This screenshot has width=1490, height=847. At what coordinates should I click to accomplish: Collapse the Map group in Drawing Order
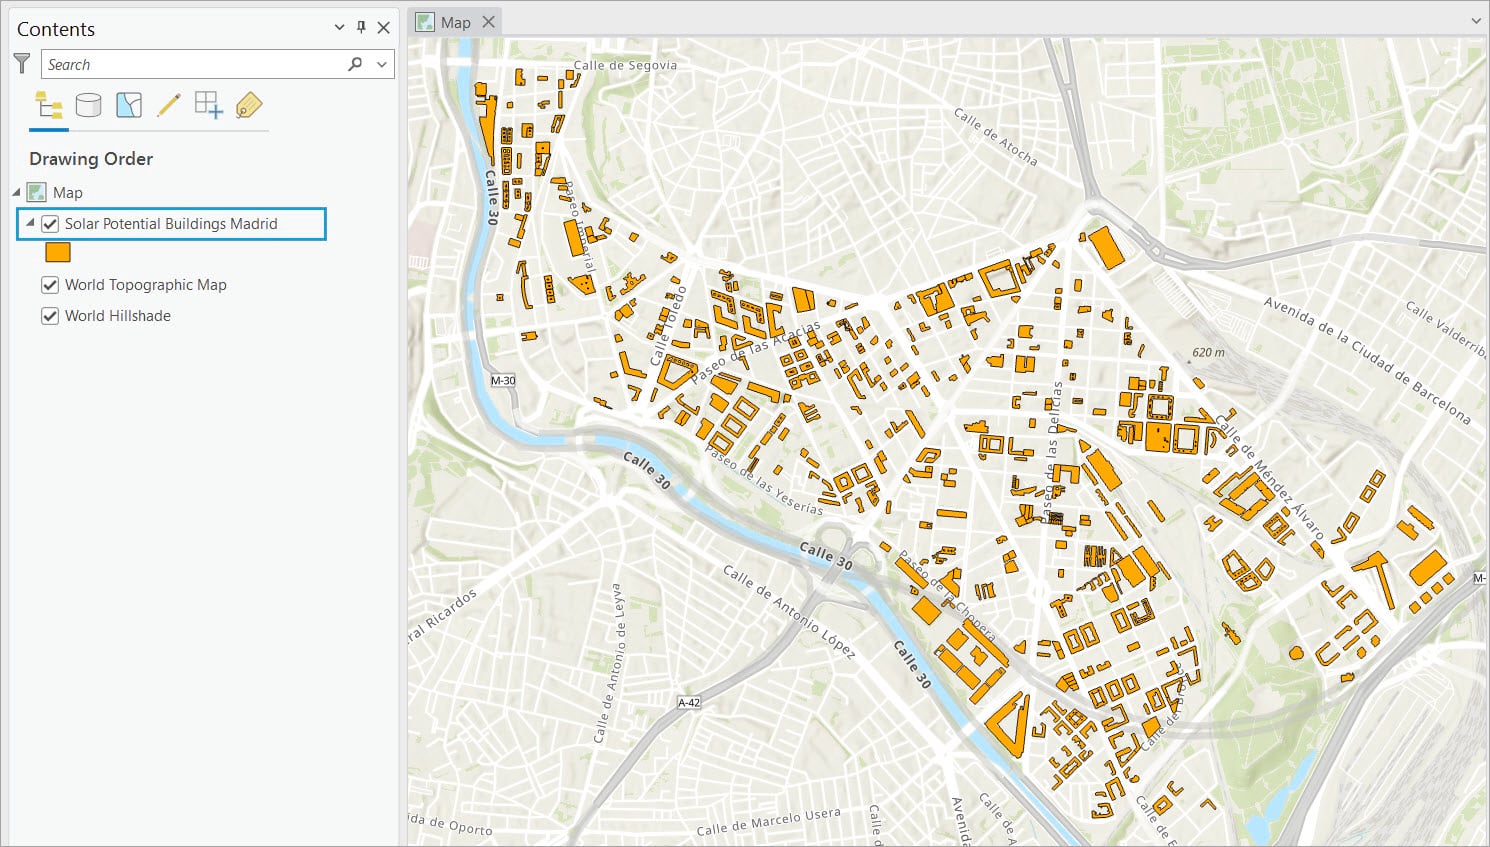(16, 192)
